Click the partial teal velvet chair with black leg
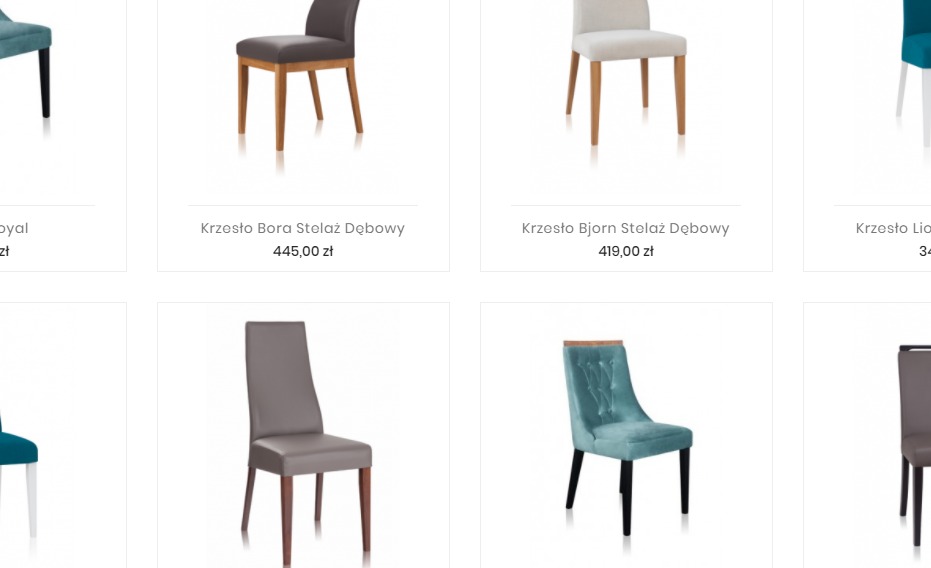The width and height of the screenshot is (931, 568). click(x=26, y=65)
